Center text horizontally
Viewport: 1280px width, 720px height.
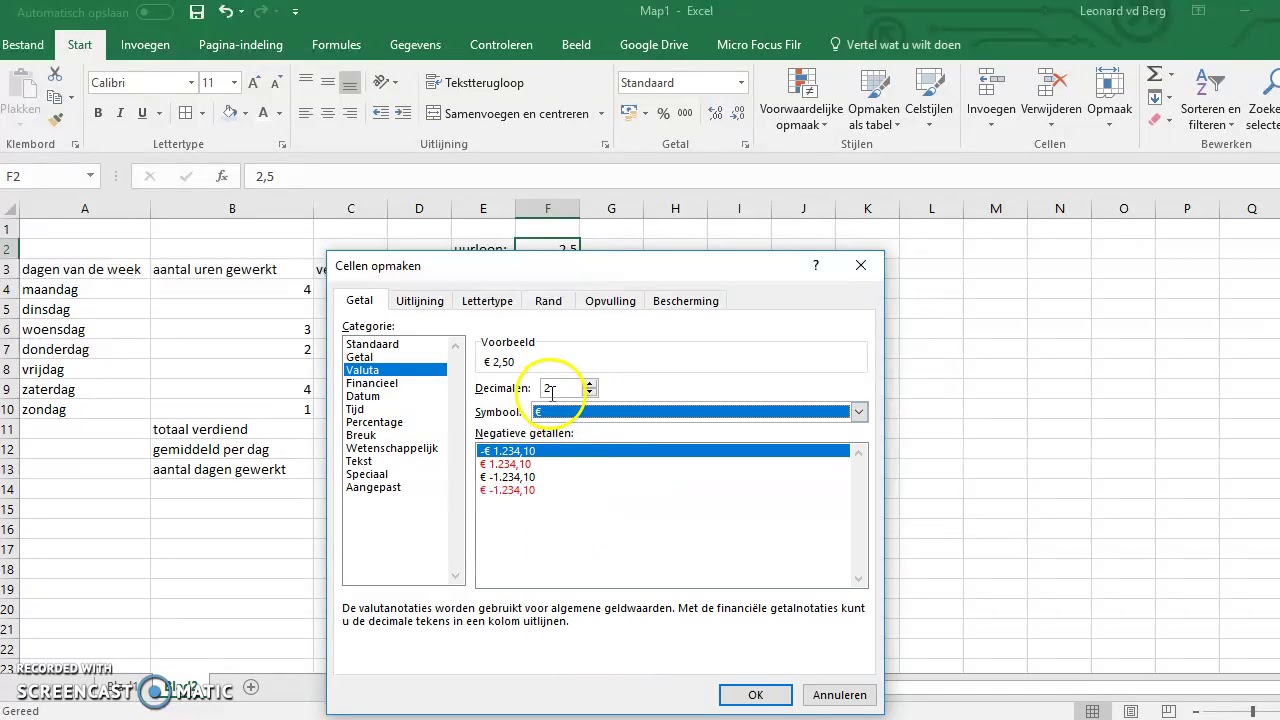coord(328,113)
